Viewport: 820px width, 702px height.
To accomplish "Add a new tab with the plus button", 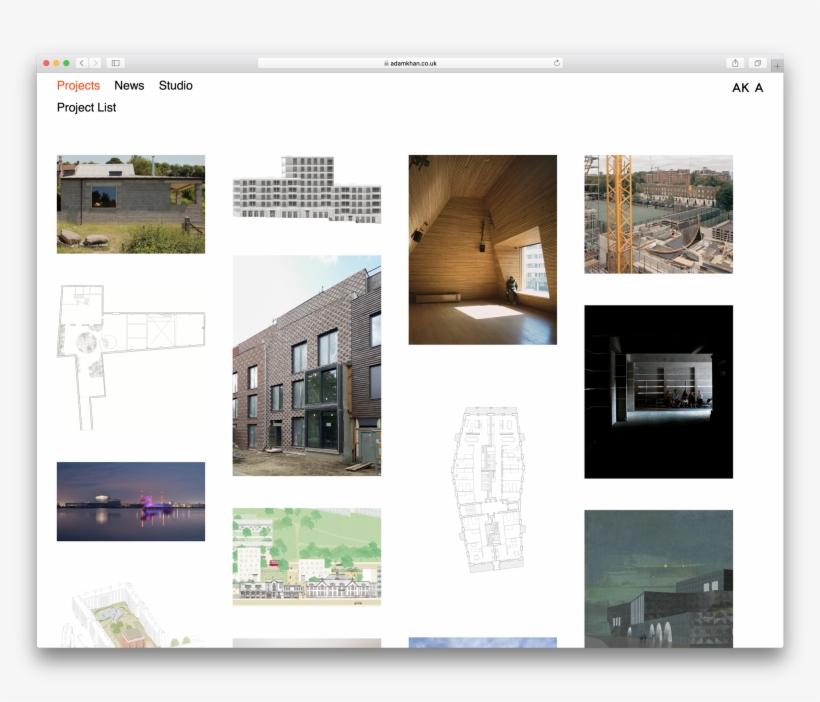I will 777,65.
